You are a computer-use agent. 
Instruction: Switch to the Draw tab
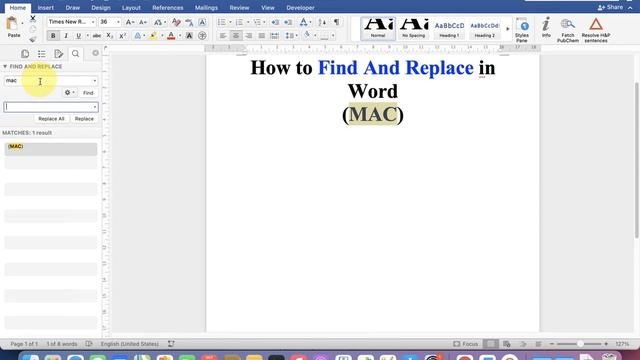coord(73,8)
